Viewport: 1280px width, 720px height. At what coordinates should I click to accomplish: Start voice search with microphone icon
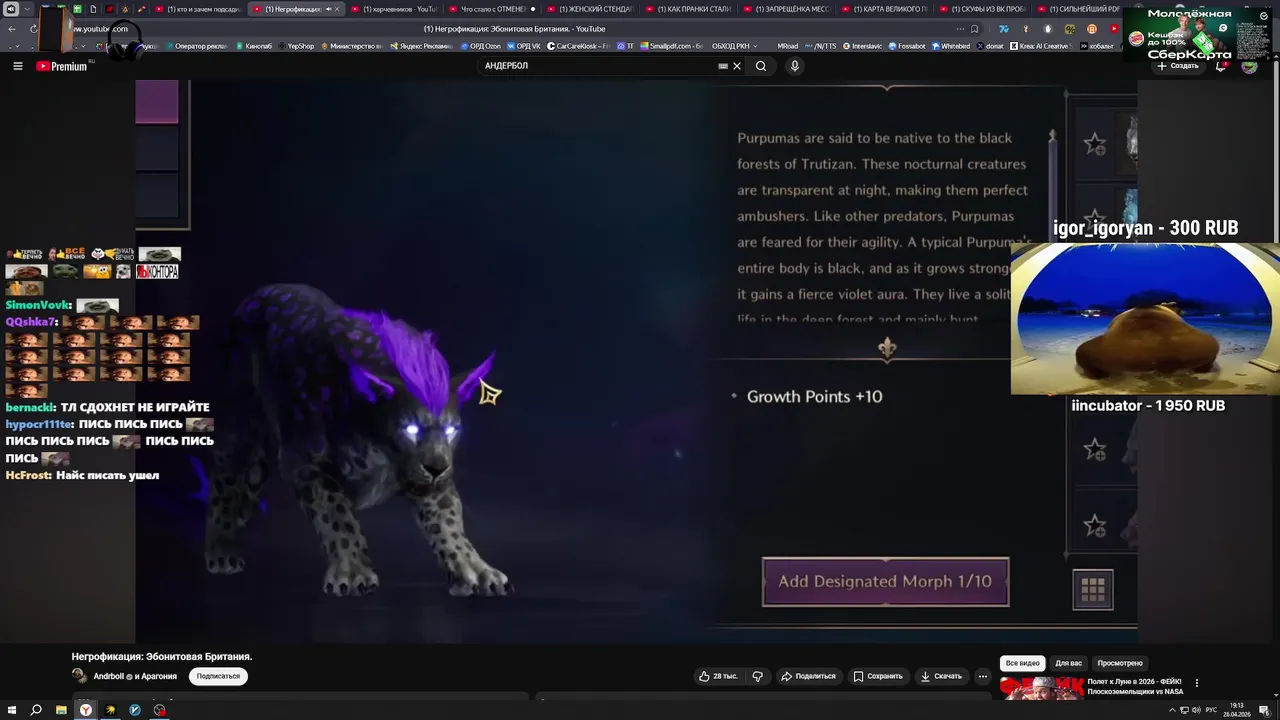point(795,66)
